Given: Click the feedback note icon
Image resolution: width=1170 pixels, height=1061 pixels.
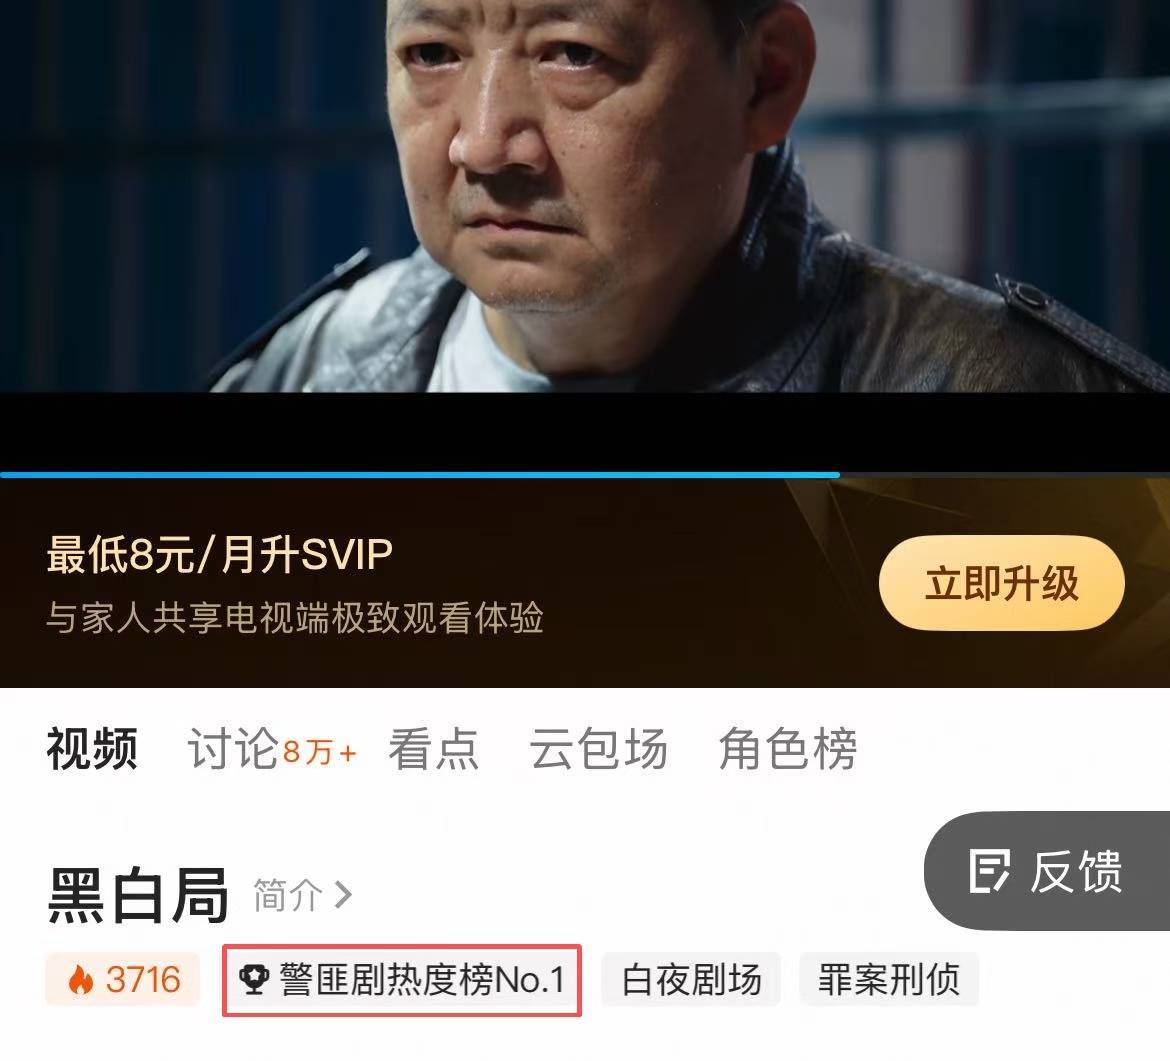Looking at the screenshot, I should pyautogui.click(x=989, y=871).
